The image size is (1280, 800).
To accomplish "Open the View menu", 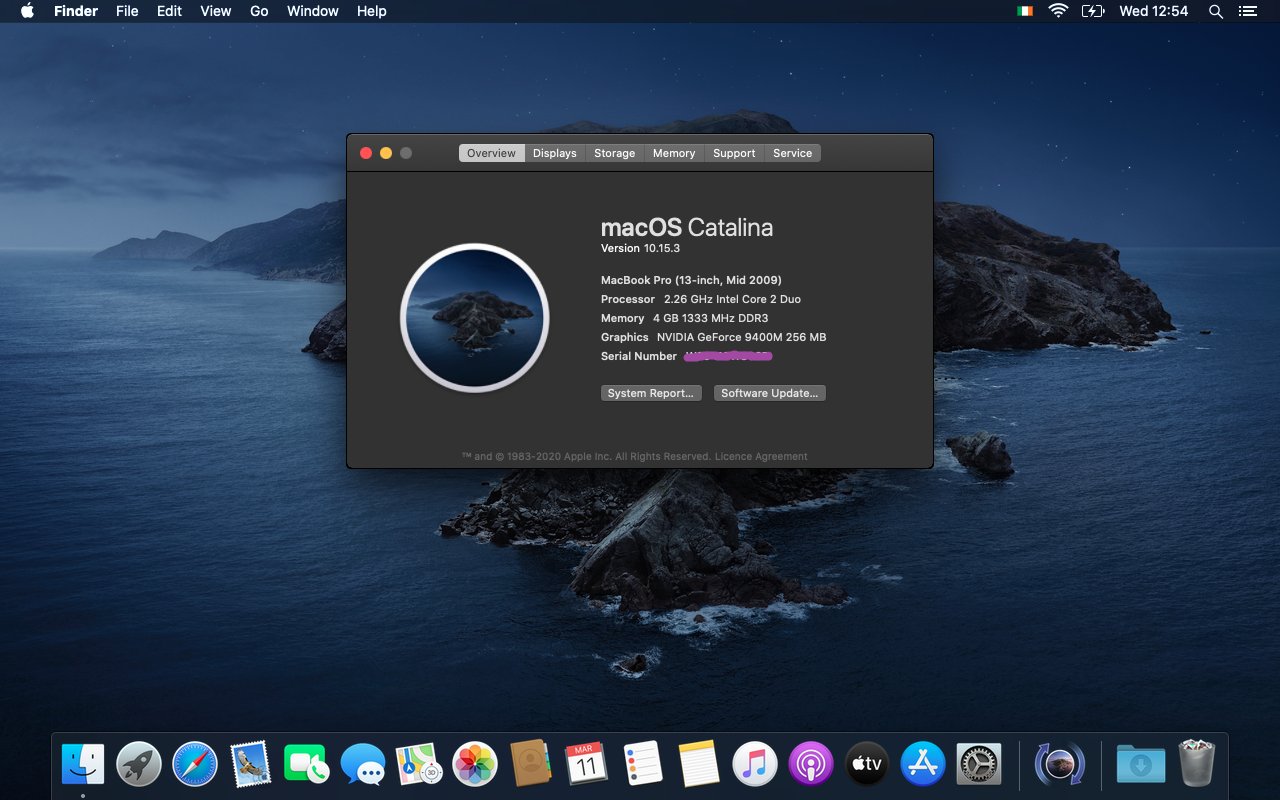I will 215,11.
